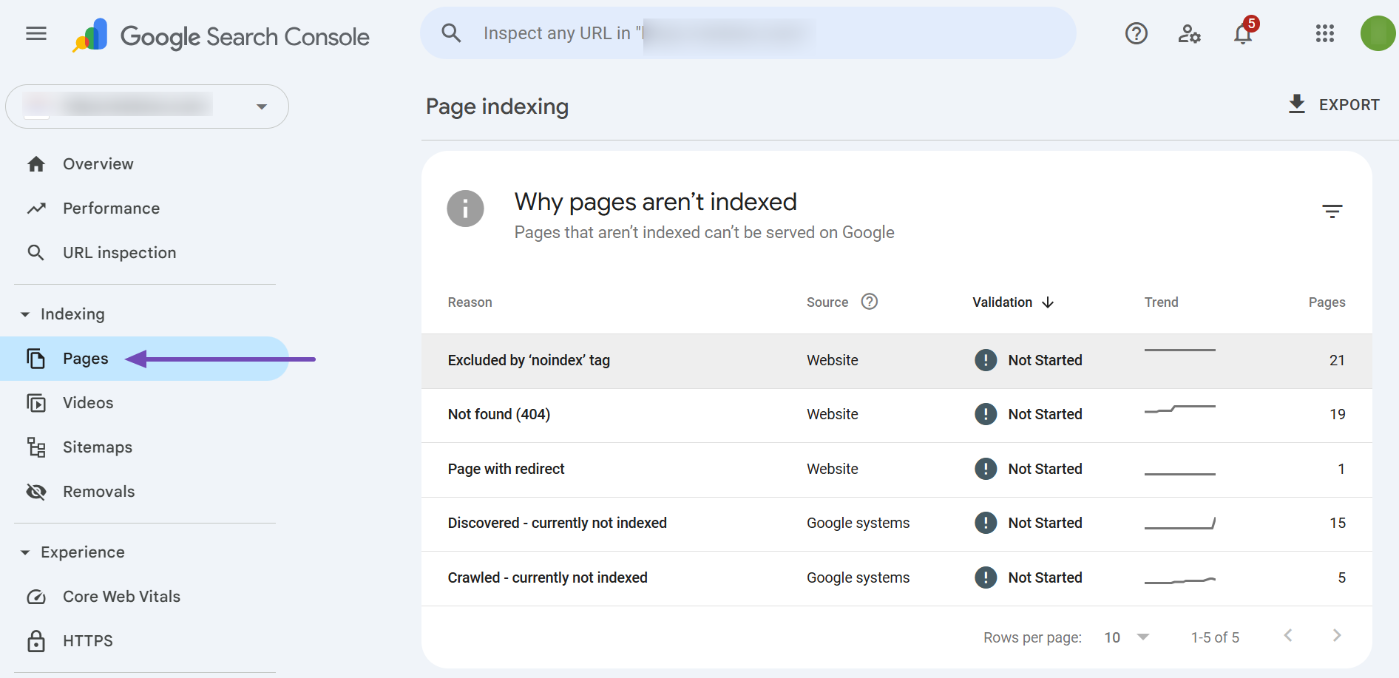Open Rows per page dropdown
Screen dimensions: 1399x678
pos(1127,637)
